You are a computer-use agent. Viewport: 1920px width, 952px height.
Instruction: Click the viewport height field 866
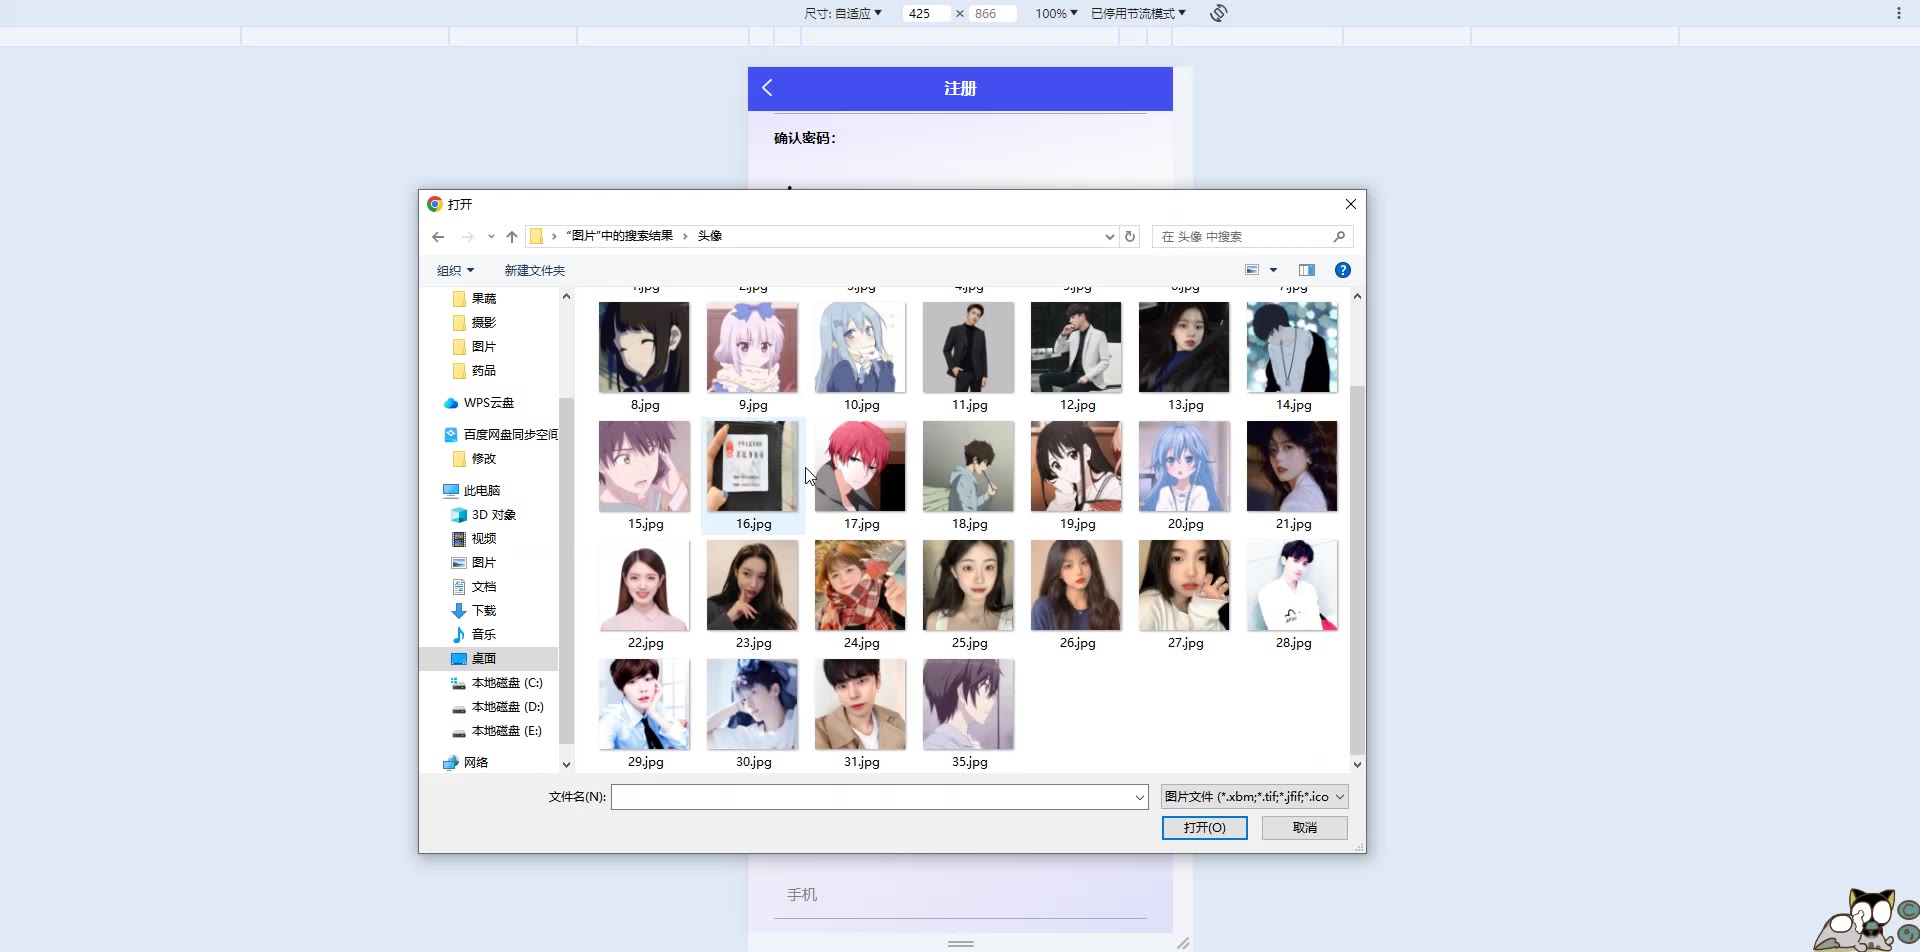tap(992, 13)
